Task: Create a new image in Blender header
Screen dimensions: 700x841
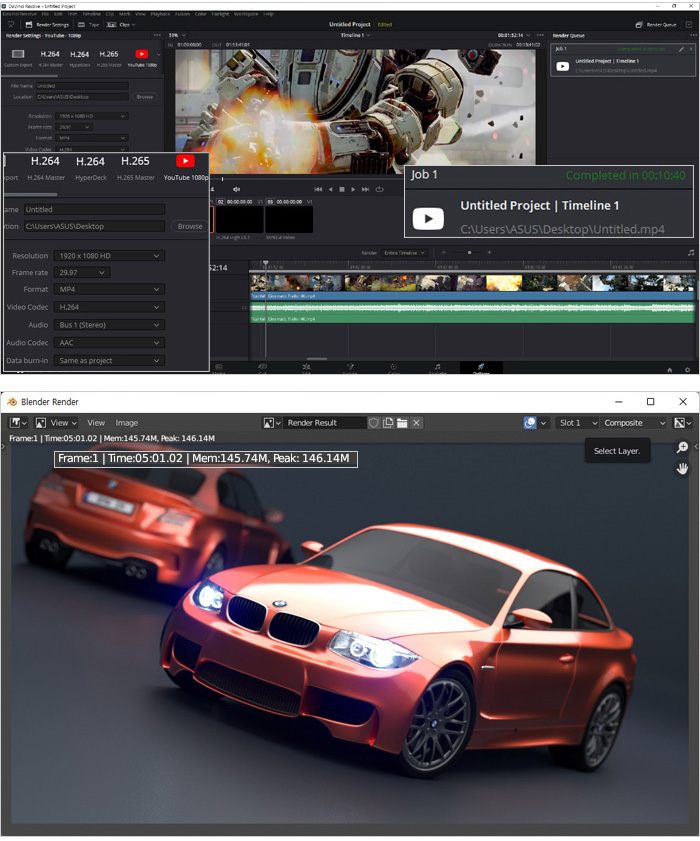Action: [x=388, y=423]
